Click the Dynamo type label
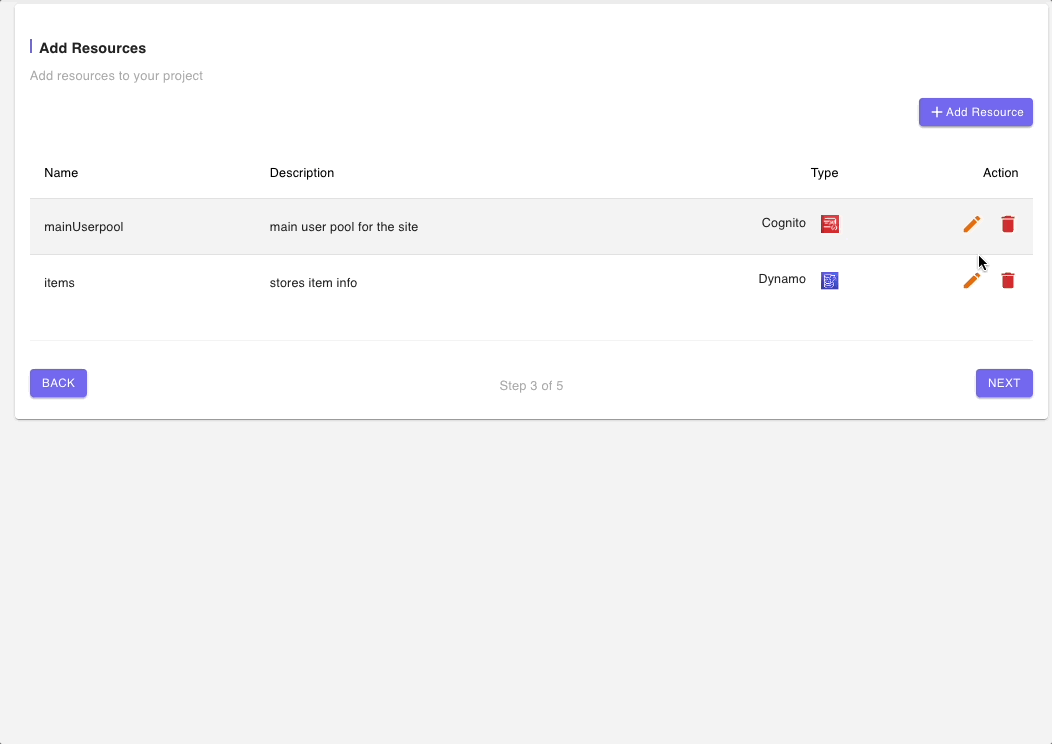 tap(782, 279)
